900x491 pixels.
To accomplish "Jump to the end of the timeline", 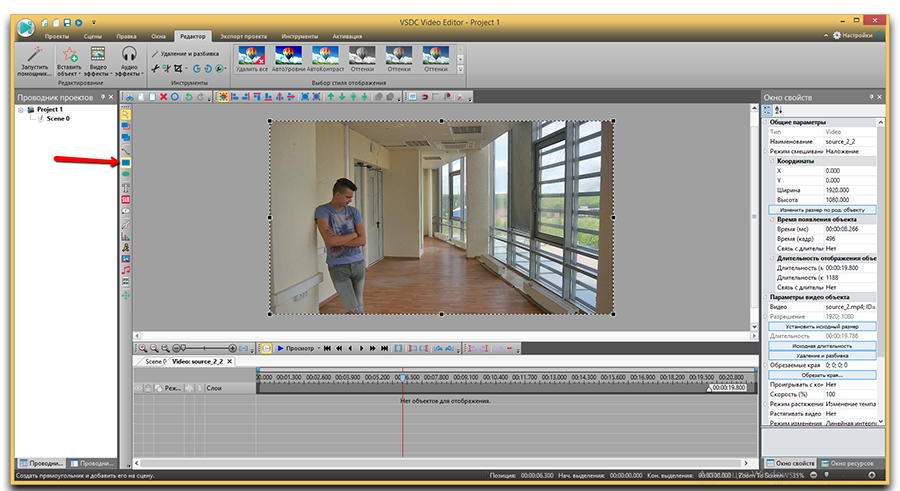I will click(385, 348).
